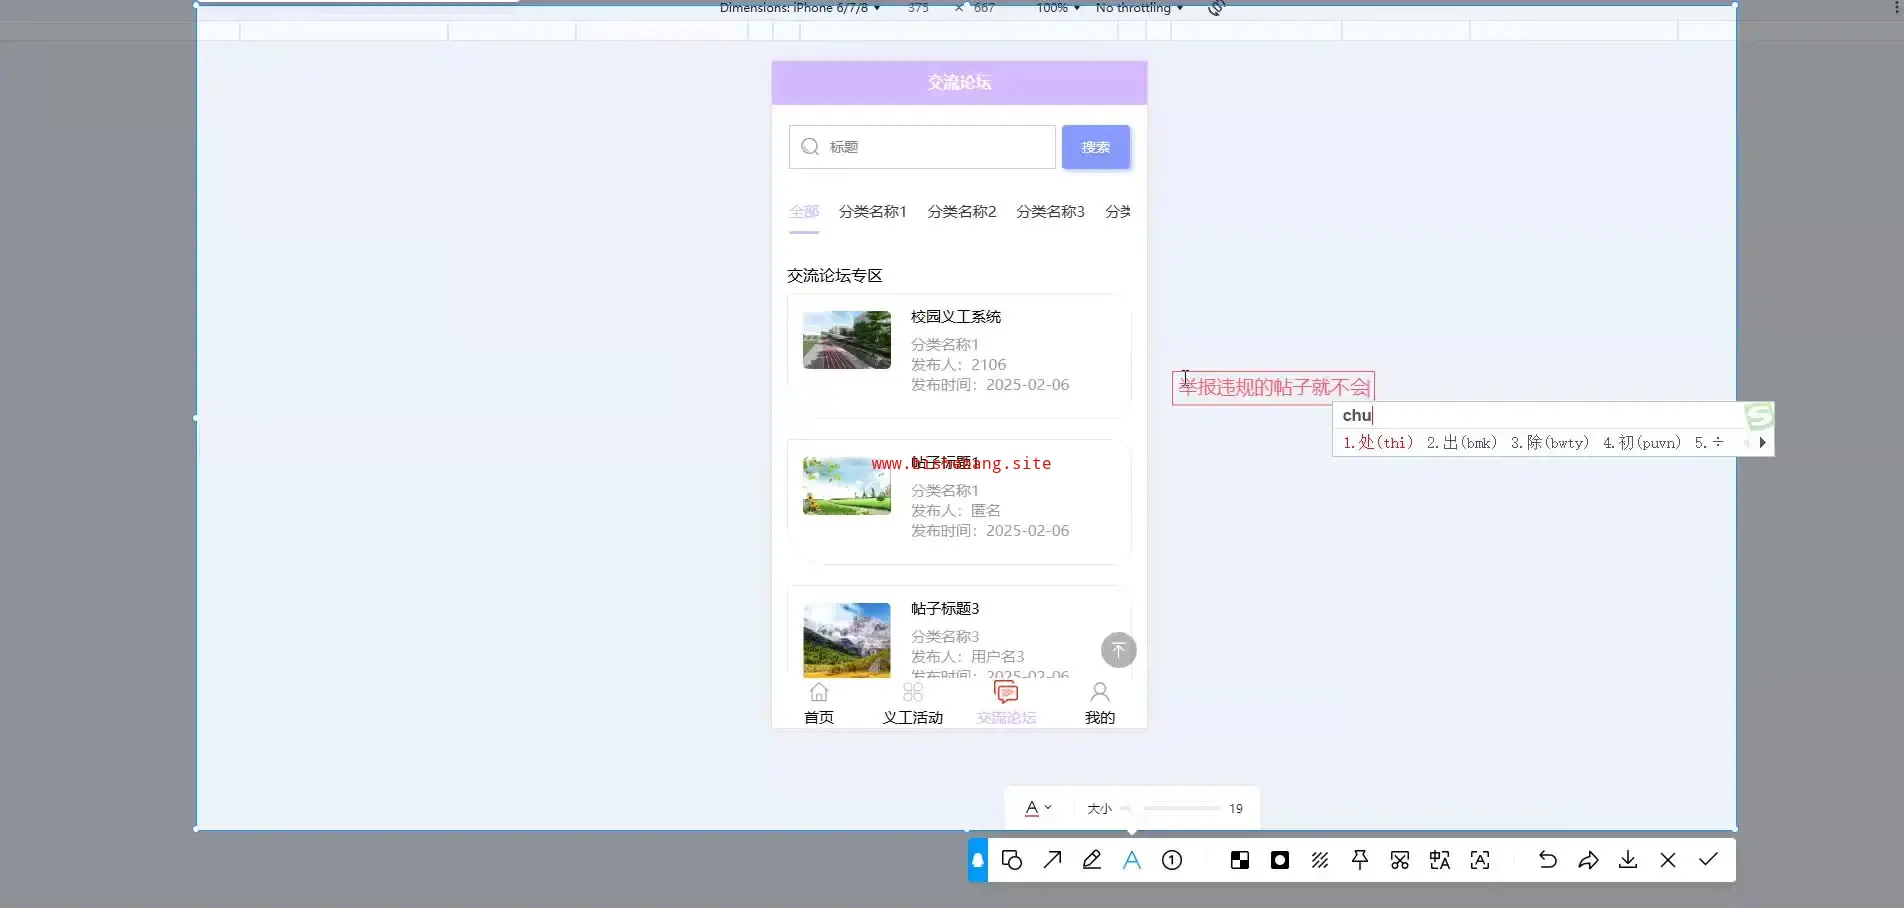Choose the numbered marker tool
The image size is (1904, 908).
tap(1172, 860)
